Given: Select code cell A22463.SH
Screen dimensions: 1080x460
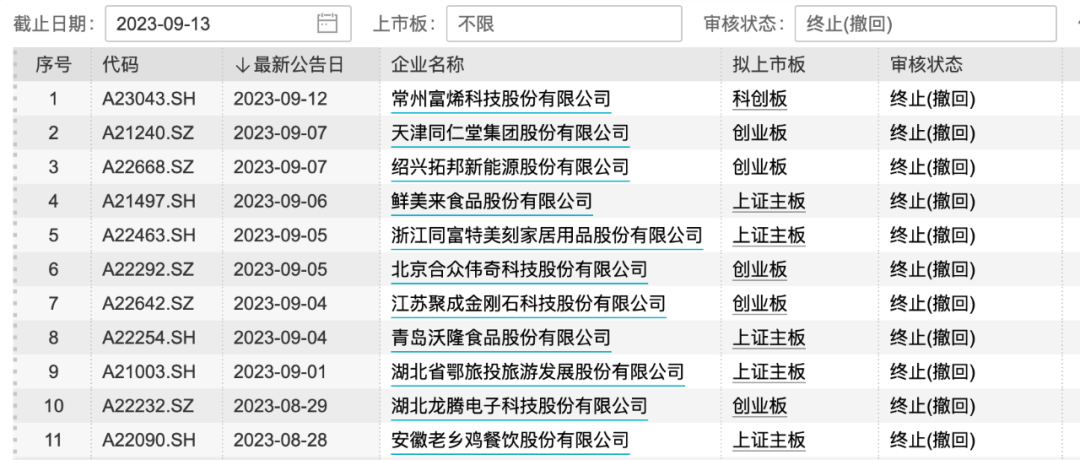Looking at the screenshot, I should [149, 236].
